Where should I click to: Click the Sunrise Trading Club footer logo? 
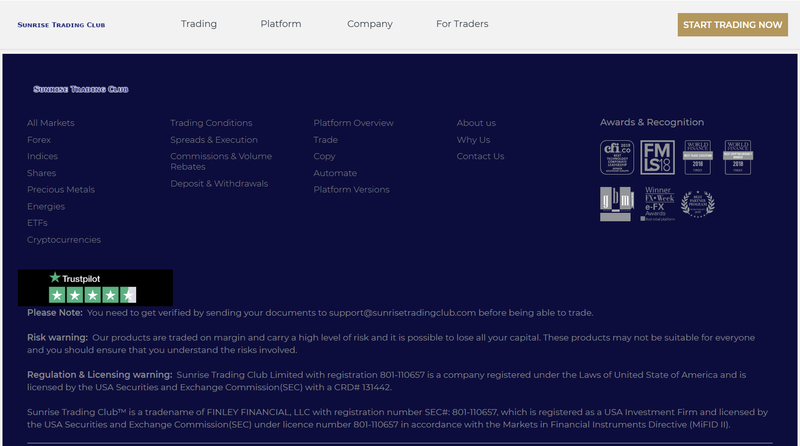point(81,89)
